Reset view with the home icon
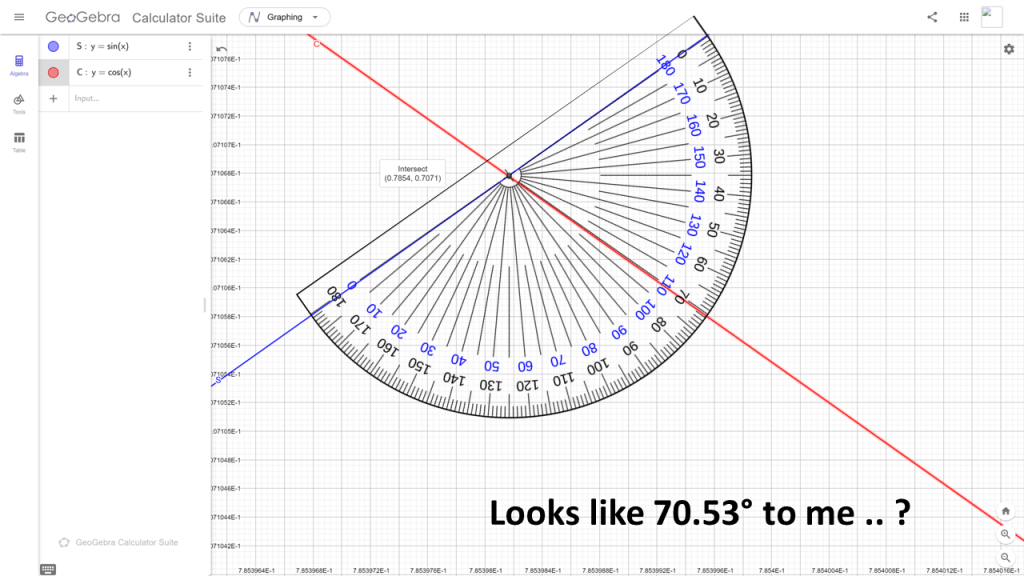1024x576 pixels. (1005, 511)
